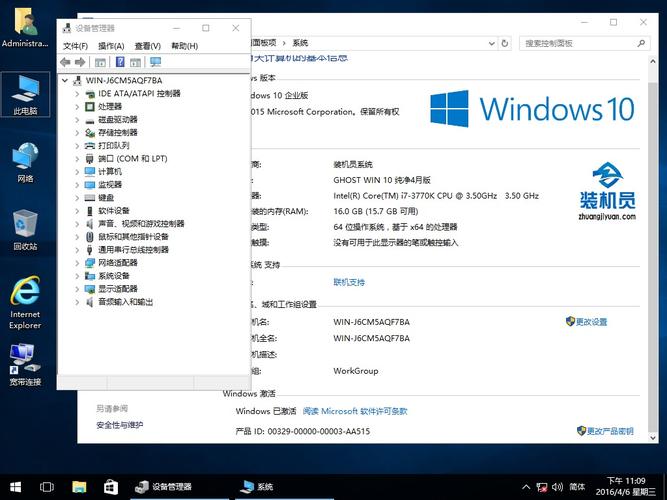Image resolution: width=667 pixels, height=500 pixels.
Task: Expand the 系统设备 node
Action: point(77,276)
